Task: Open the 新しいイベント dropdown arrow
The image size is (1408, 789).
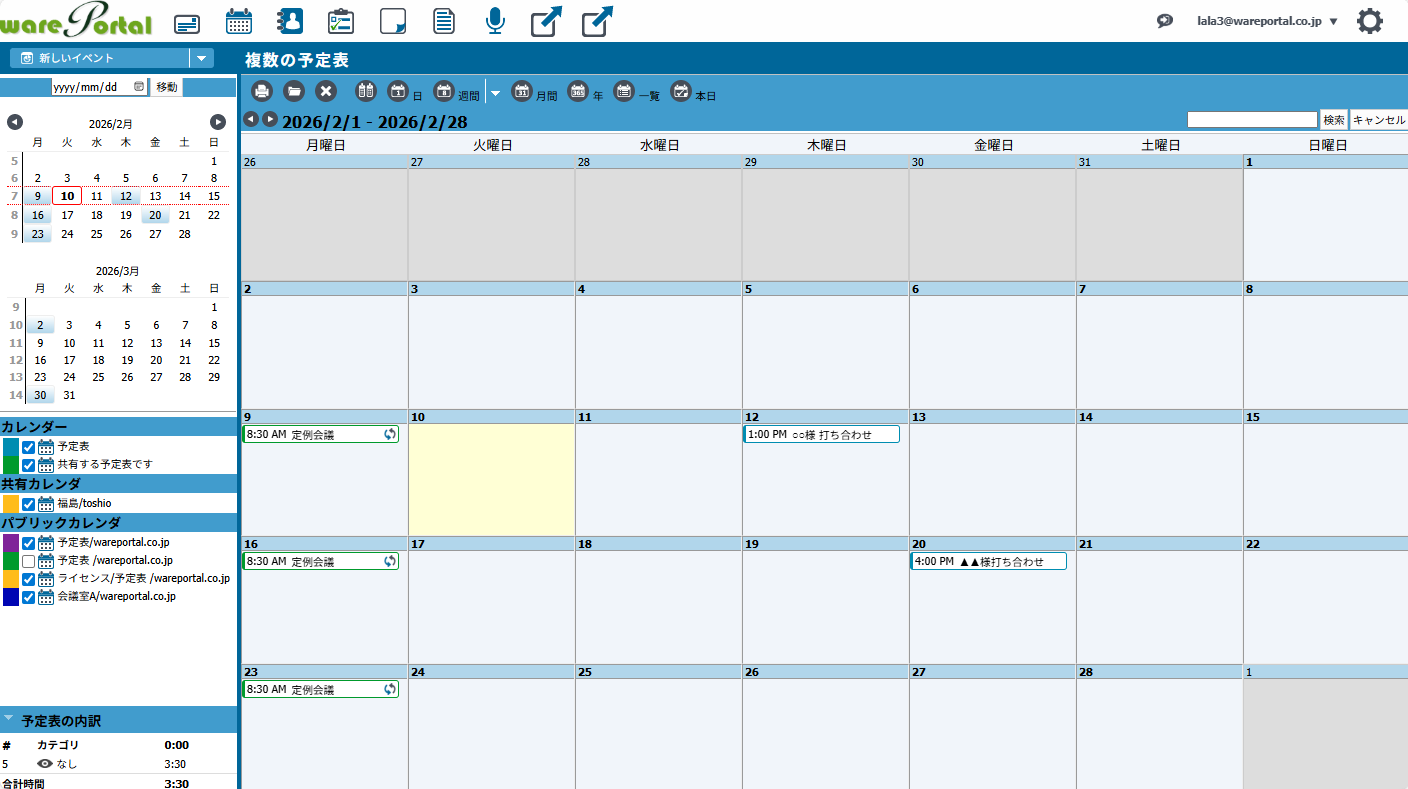Action: (x=202, y=58)
